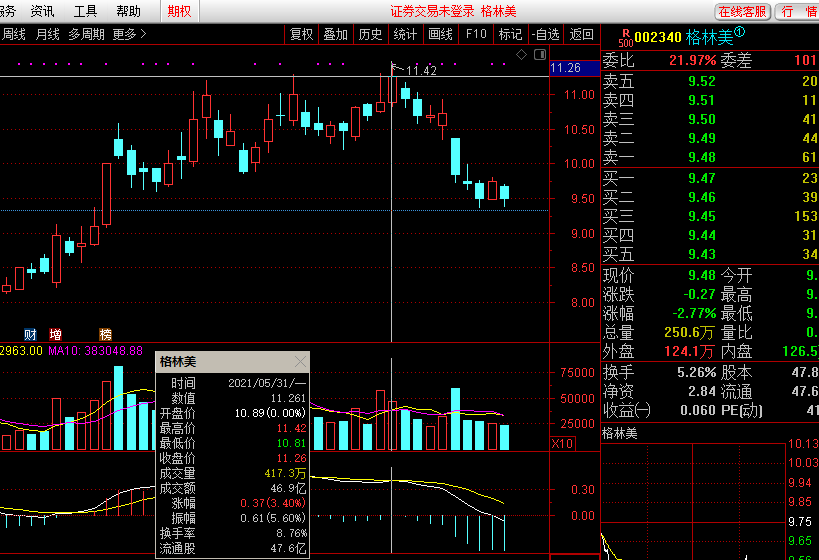Image resolution: width=819 pixels, height=560 pixels.
Task: Click the 叠加 toolbar button
Action: tap(335, 34)
